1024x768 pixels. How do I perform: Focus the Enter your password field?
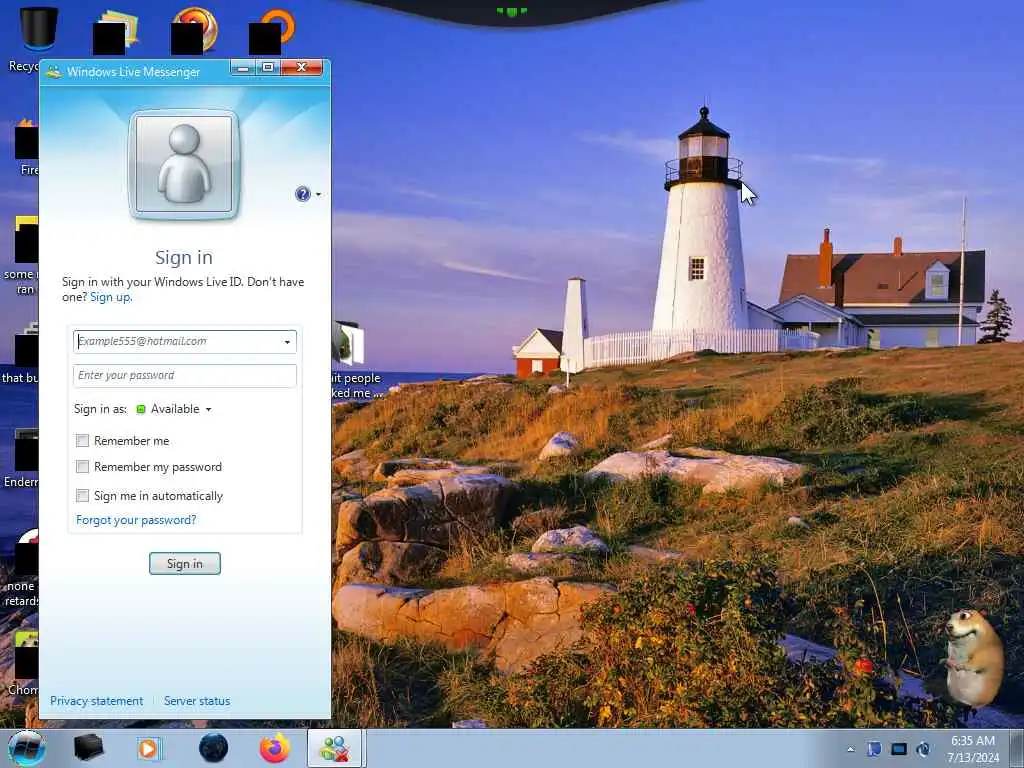[185, 376]
